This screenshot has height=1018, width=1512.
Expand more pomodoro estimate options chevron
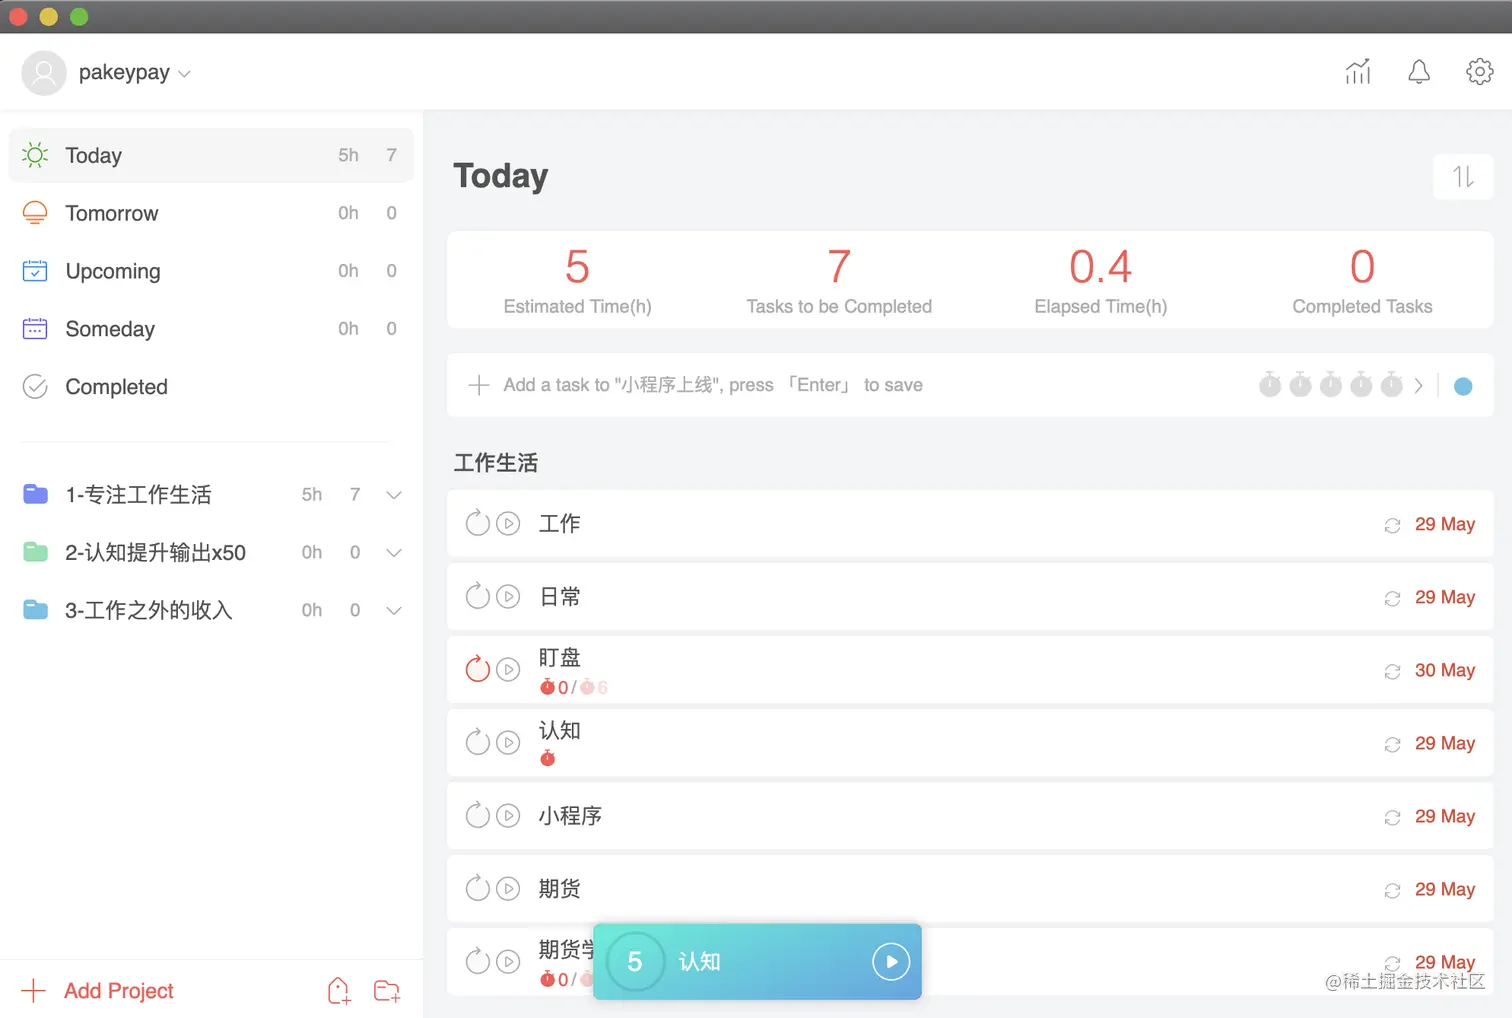point(1418,386)
